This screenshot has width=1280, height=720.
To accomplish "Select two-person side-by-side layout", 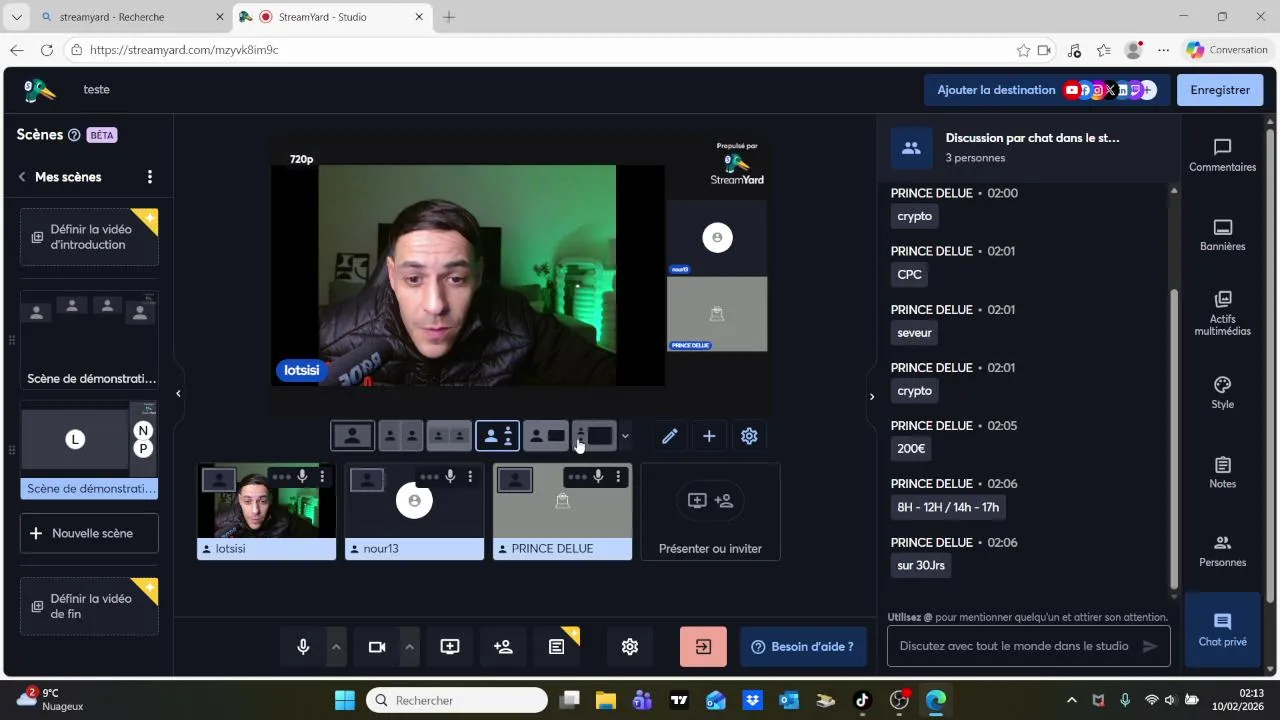I will click(400, 436).
